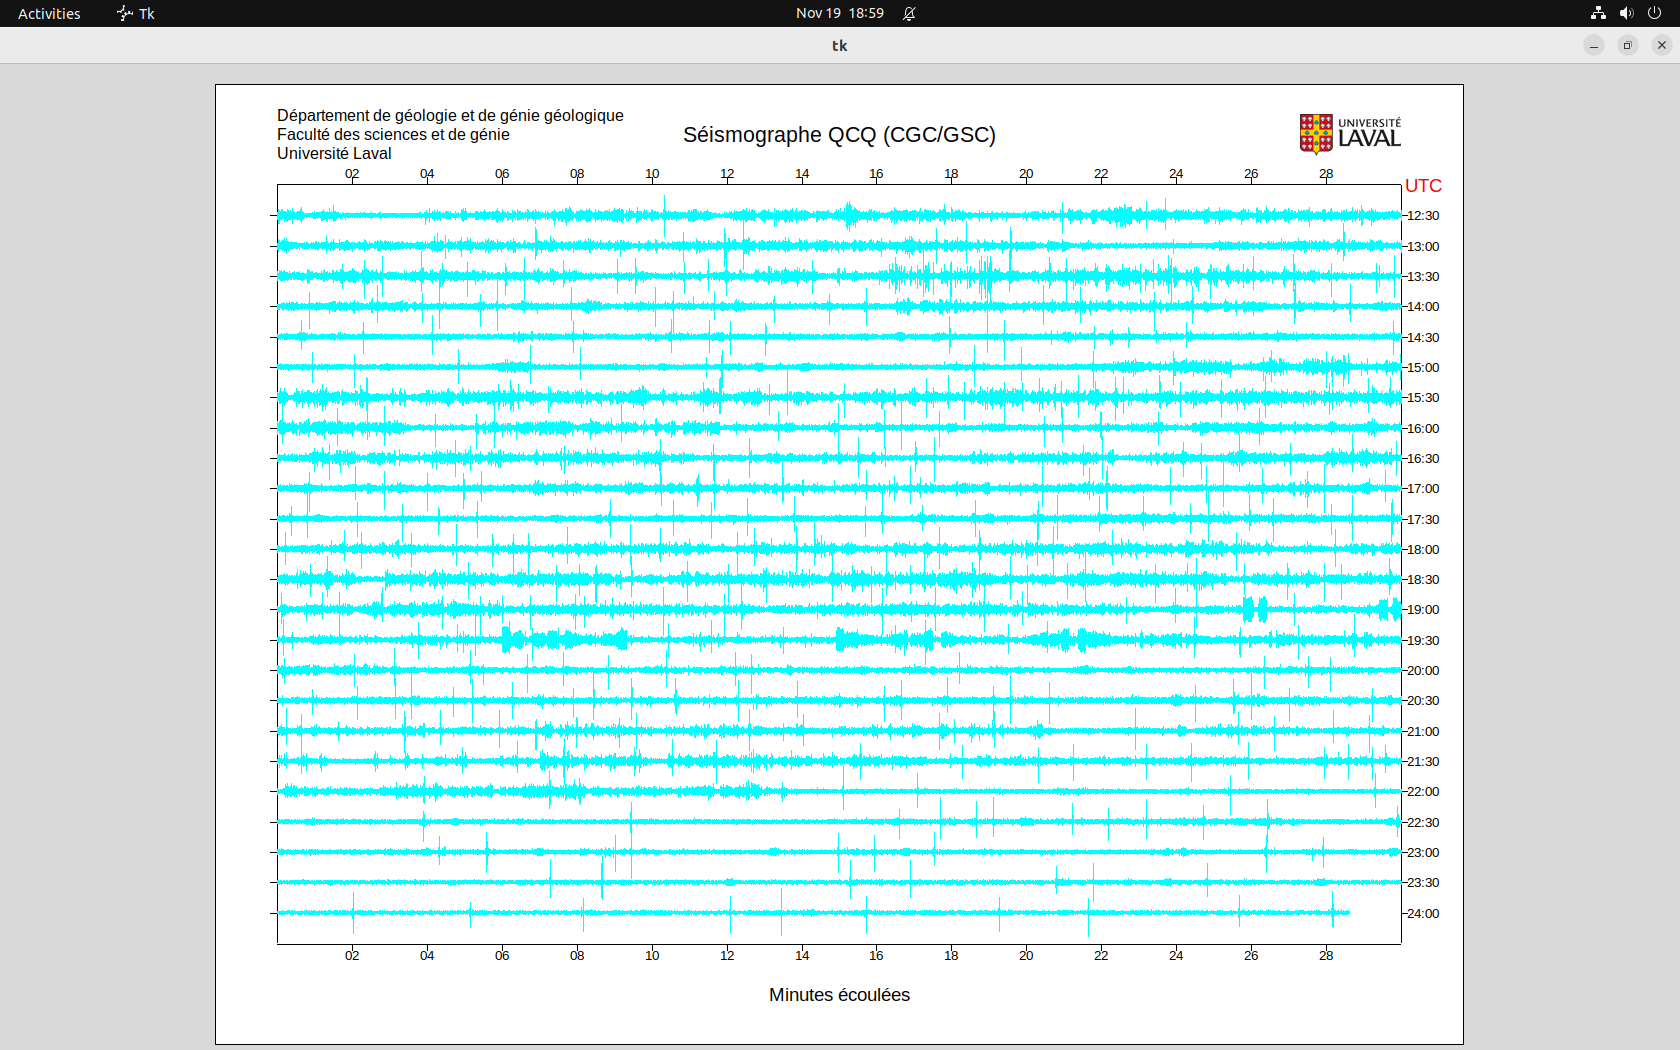Close the tk window
1680x1050 pixels.
click(x=1662, y=45)
